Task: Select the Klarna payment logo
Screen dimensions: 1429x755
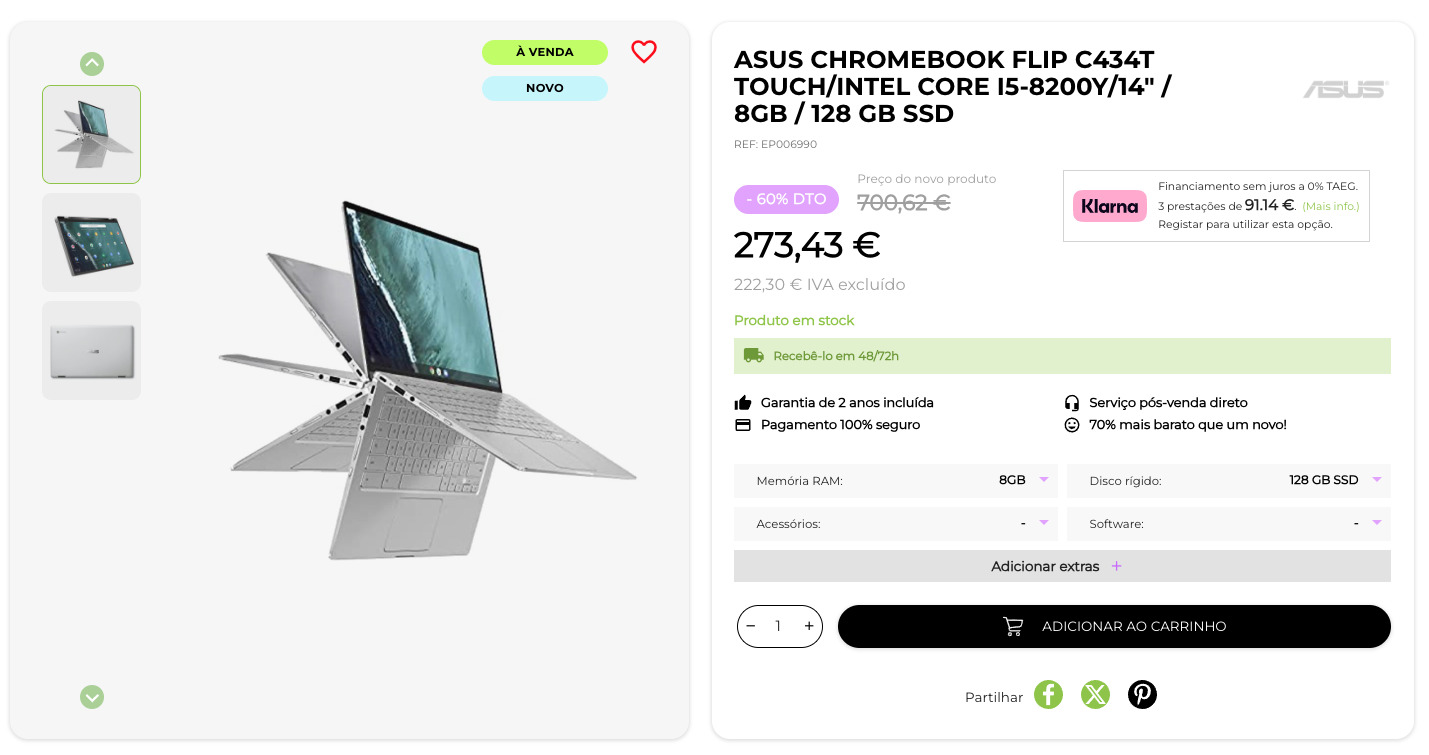Action: (1109, 206)
